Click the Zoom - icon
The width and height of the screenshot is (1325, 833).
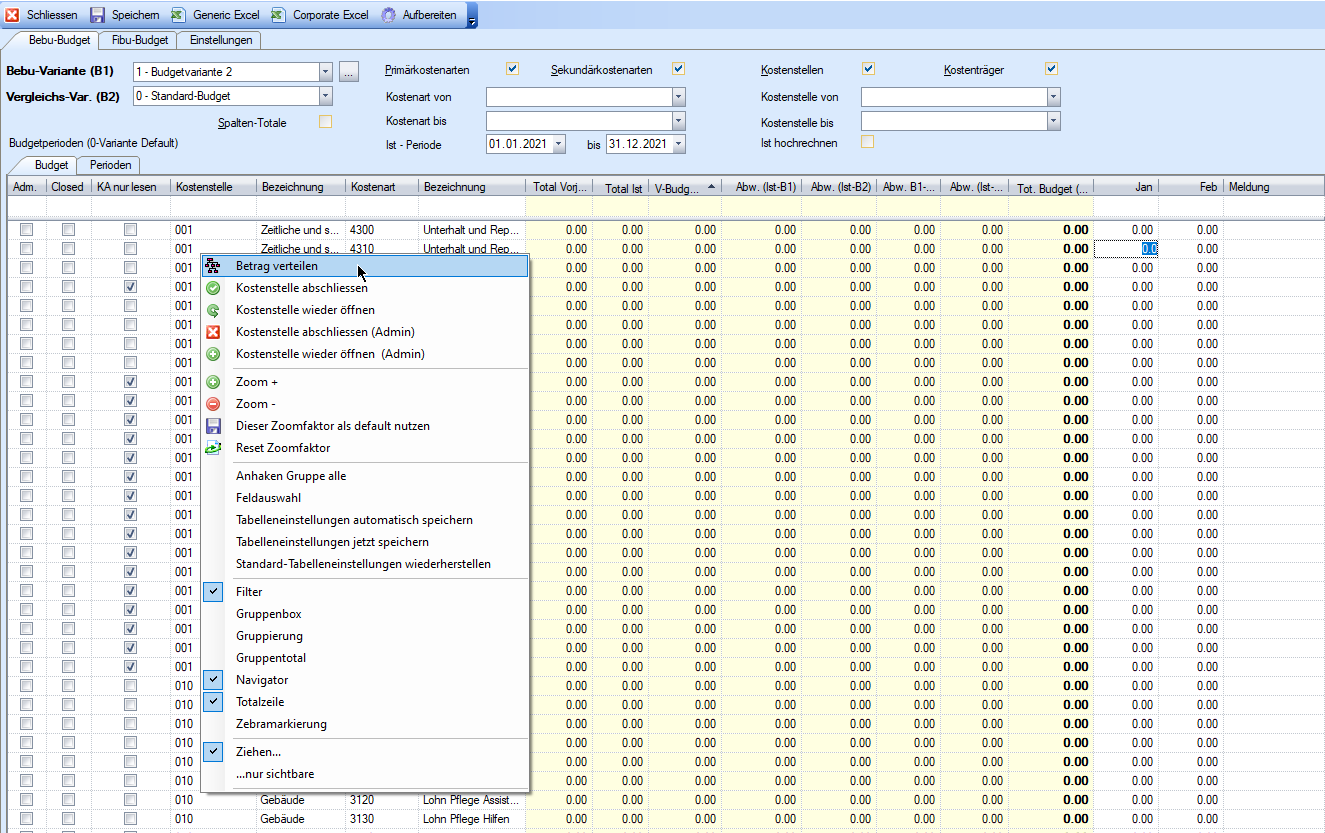click(213, 404)
